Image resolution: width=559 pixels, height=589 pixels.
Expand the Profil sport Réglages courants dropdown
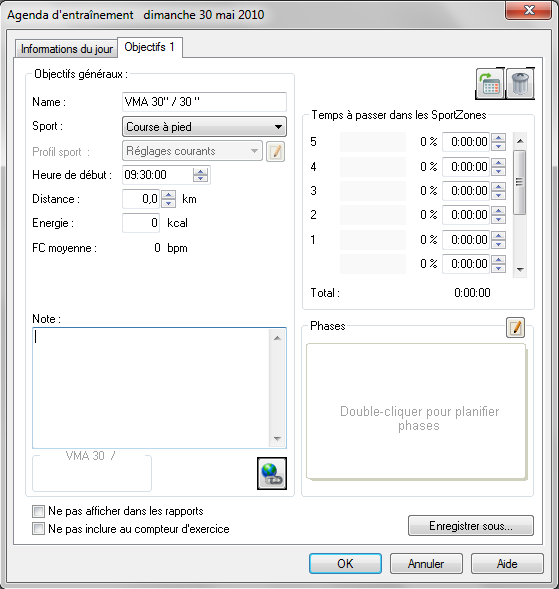pyautogui.click(x=192, y=151)
